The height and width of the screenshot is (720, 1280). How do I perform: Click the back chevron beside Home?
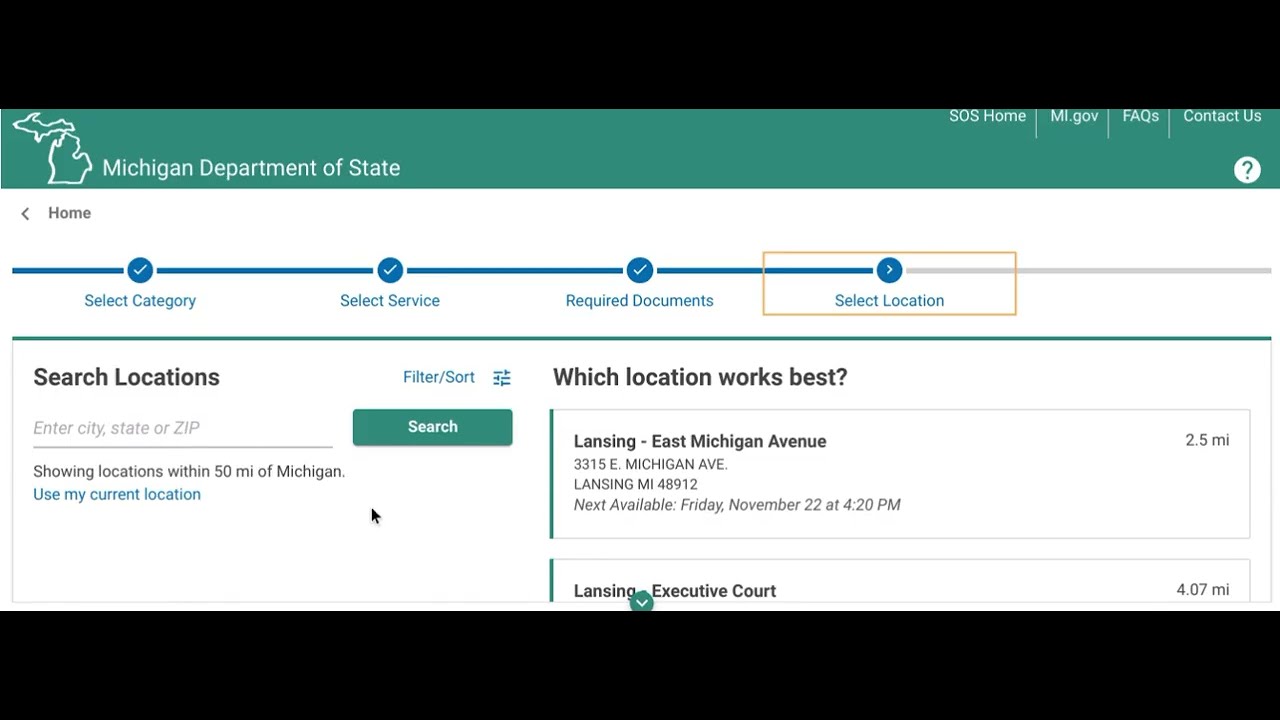(25, 213)
